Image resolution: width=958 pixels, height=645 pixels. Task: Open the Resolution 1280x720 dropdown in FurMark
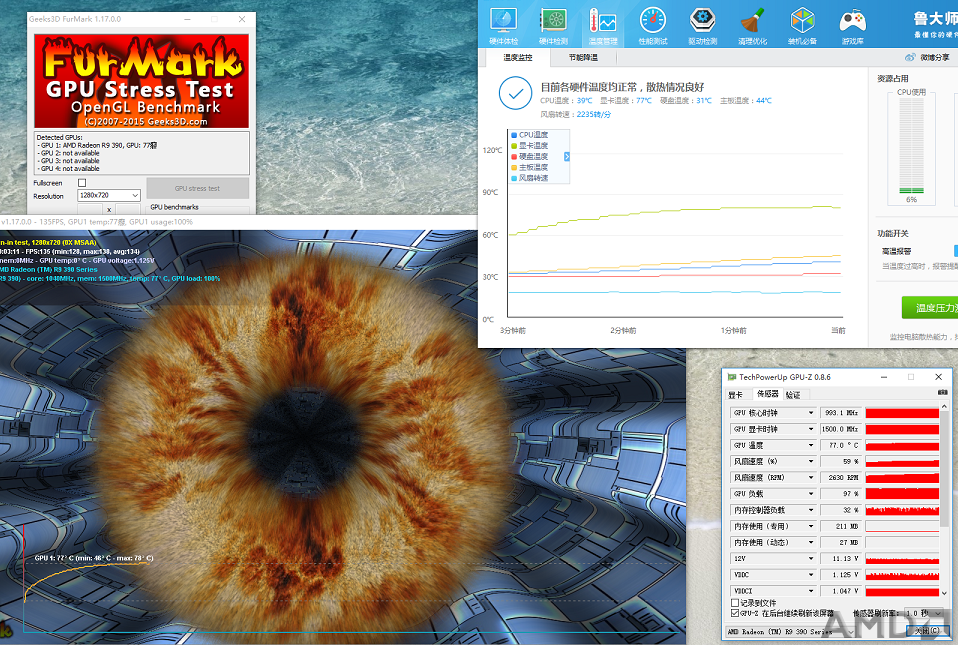pyautogui.click(x=109, y=195)
